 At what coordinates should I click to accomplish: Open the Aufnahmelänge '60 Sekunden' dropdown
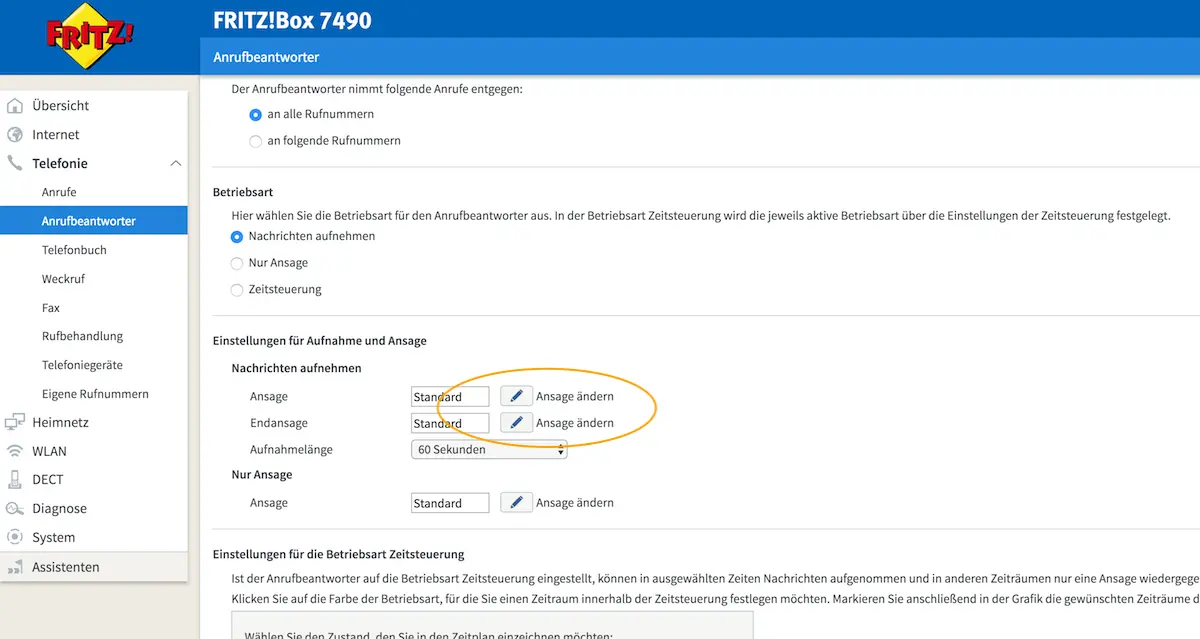(x=489, y=450)
